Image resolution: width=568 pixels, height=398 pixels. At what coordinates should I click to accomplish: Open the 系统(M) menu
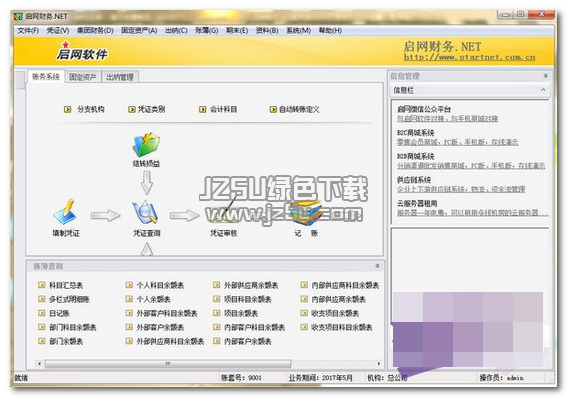click(298, 31)
